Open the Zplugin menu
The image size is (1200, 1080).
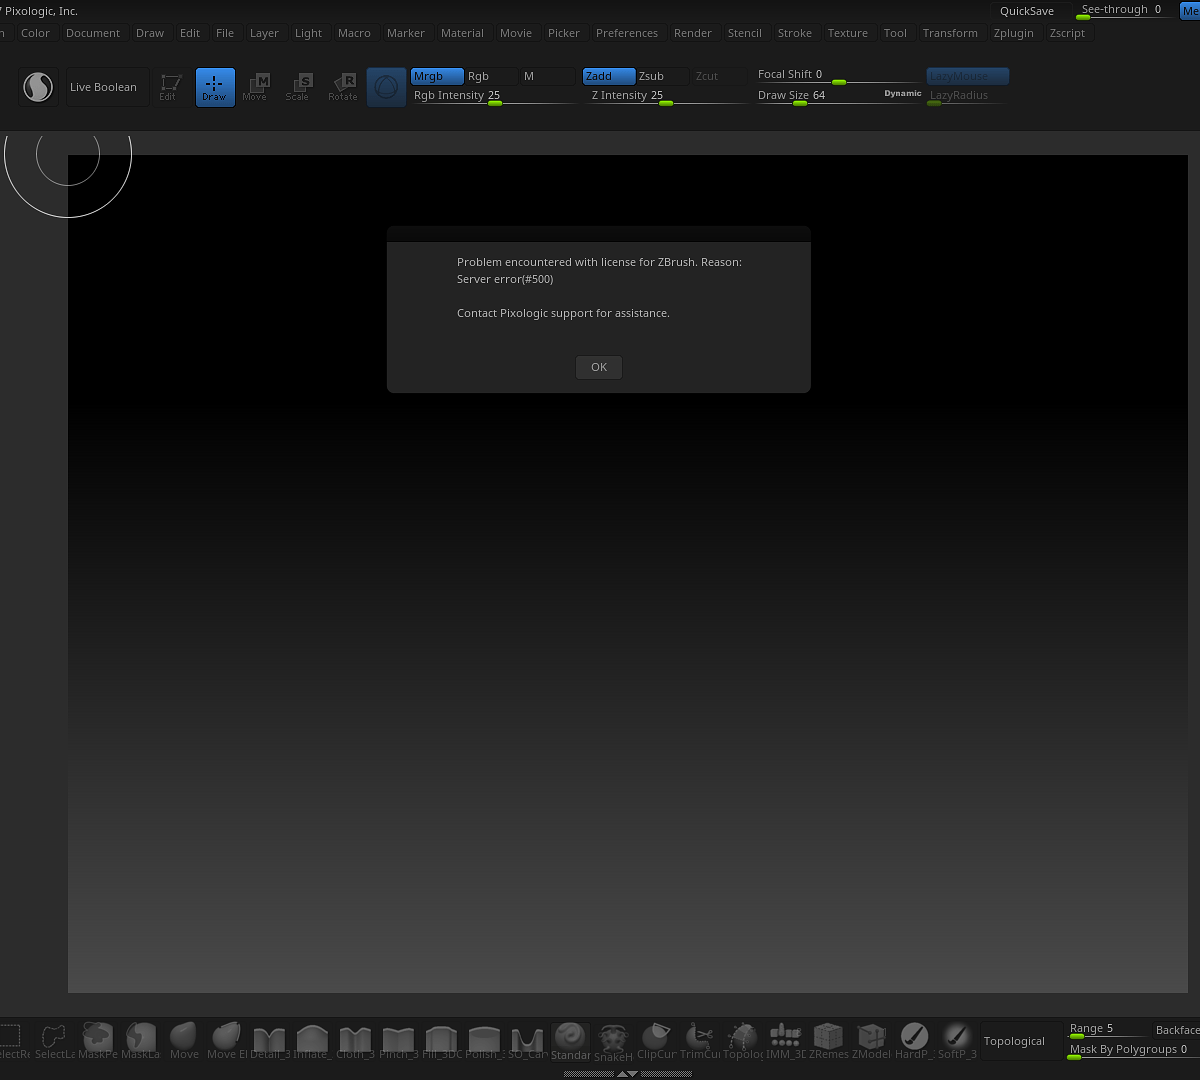[x=1014, y=33]
